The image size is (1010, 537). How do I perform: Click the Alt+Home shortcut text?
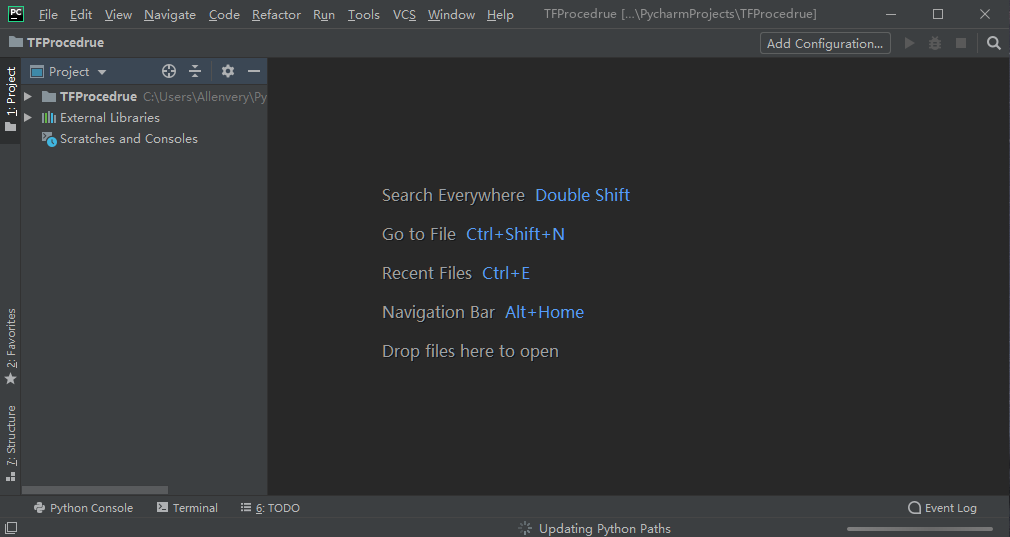coord(544,312)
